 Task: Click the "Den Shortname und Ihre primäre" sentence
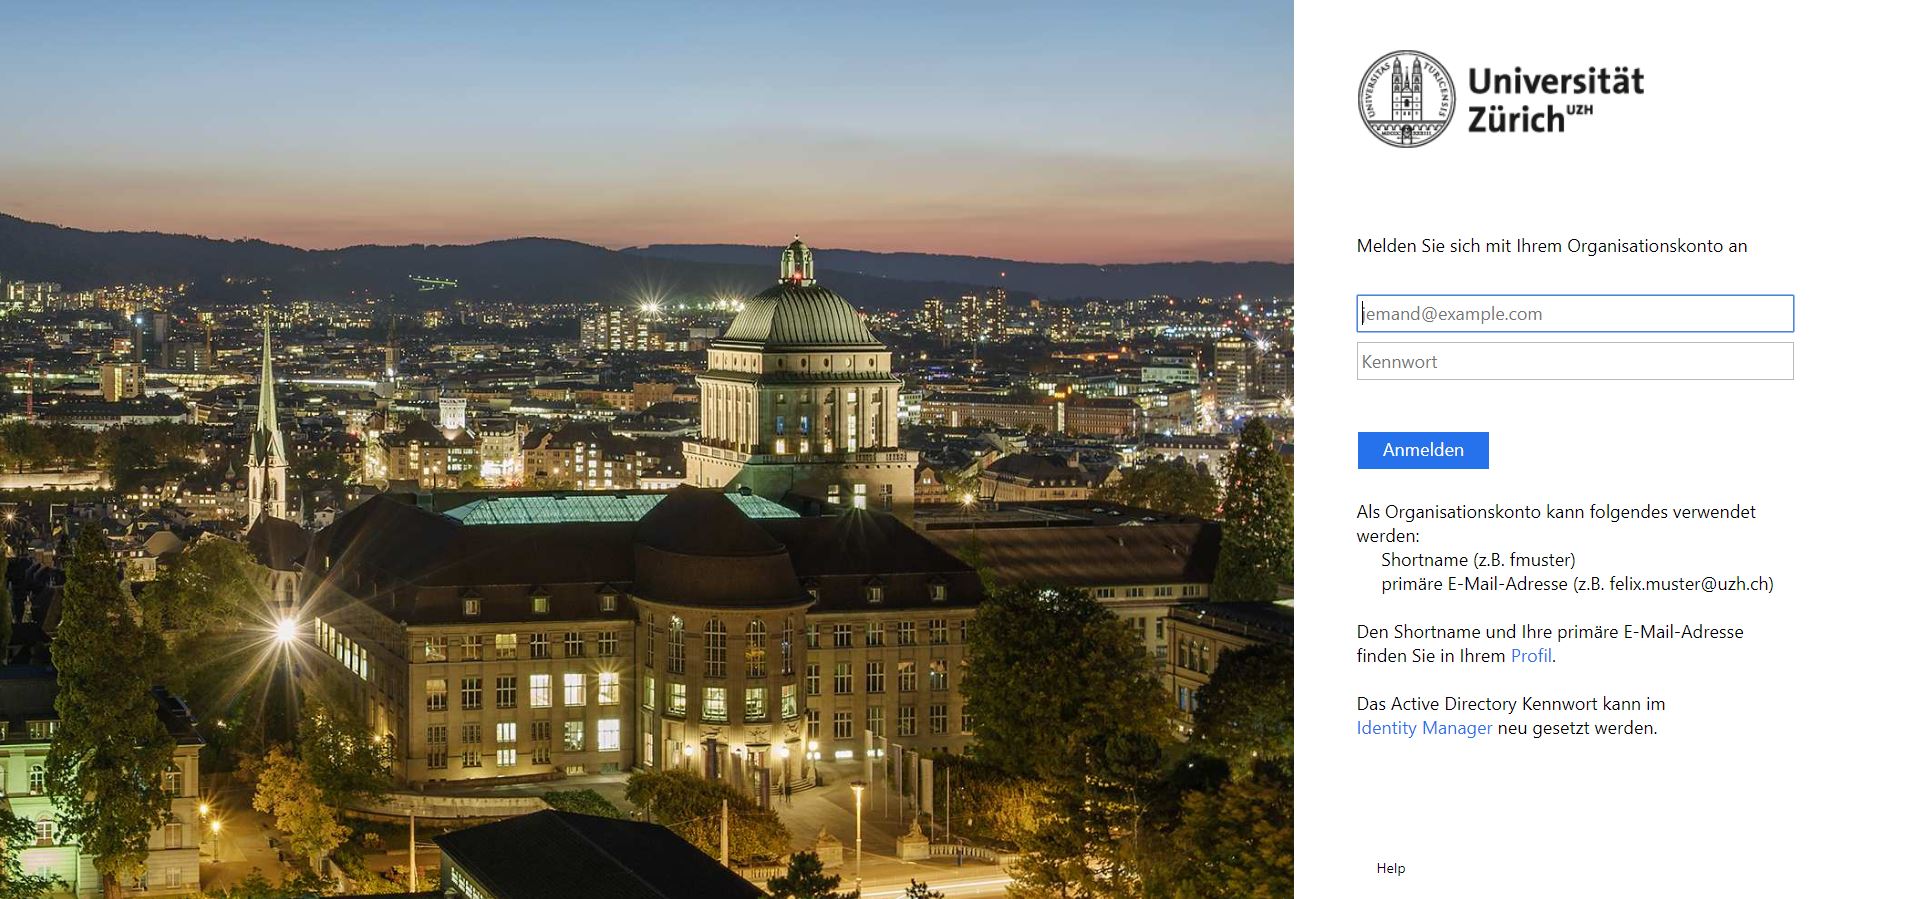1549,632
